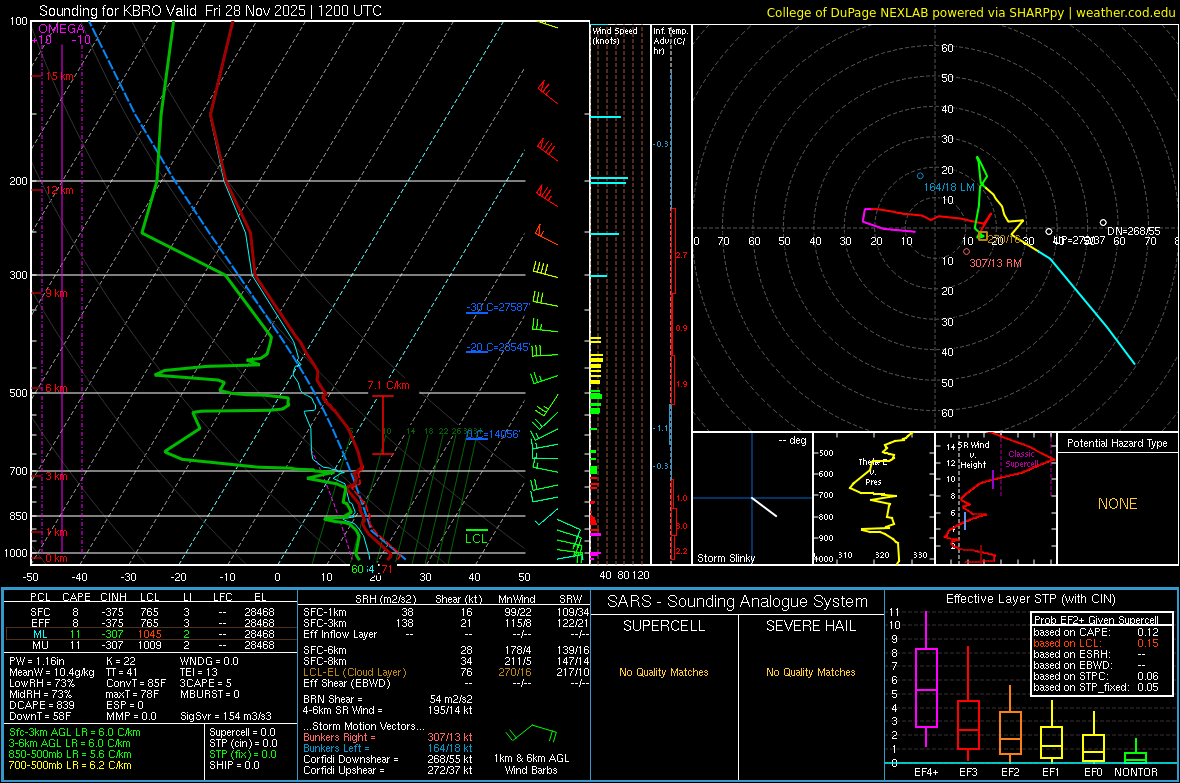Click the NONTOR axis label
This screenshot has height=783, width=1180.
click(x=1136, y=772)
